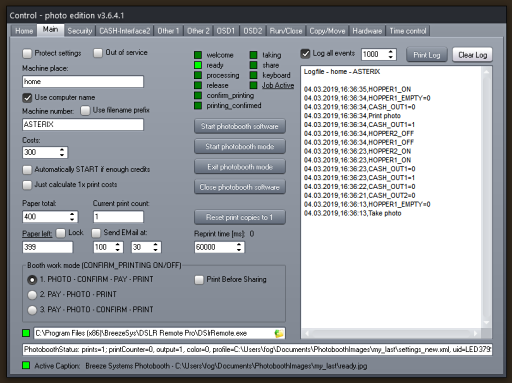Click the Paper left link

37,233
